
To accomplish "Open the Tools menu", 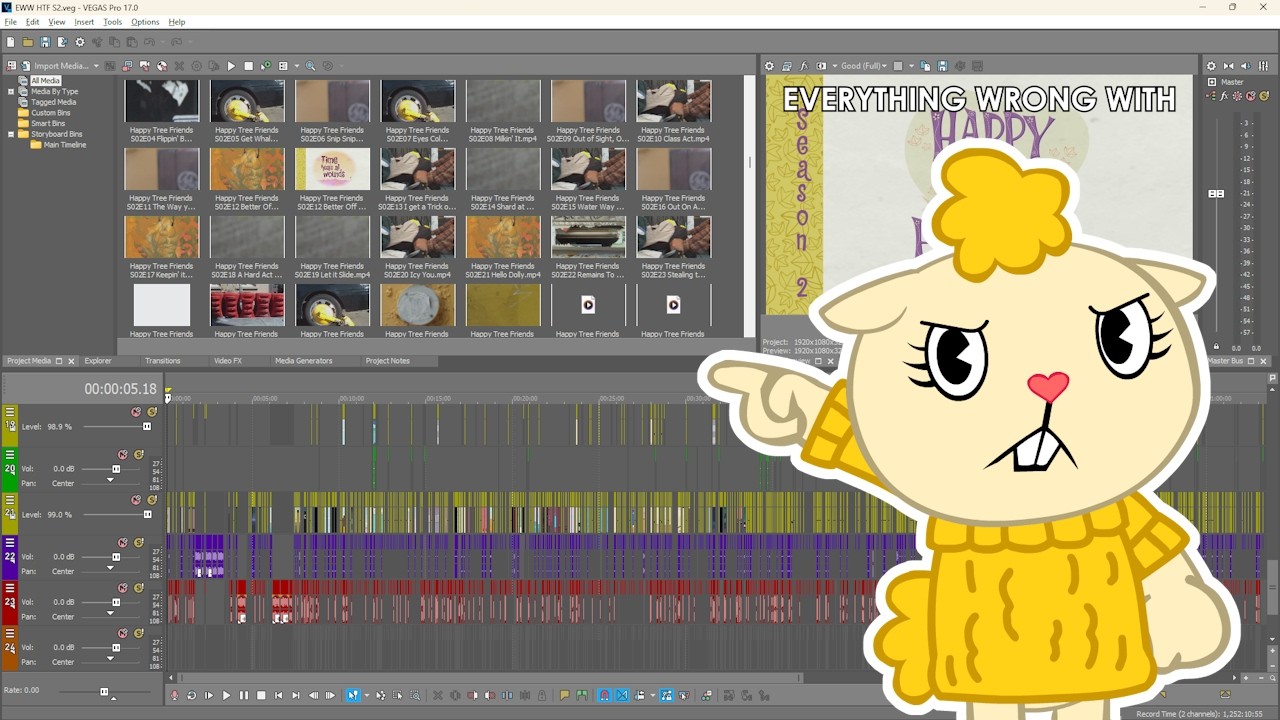I will [x=112, y=22].
